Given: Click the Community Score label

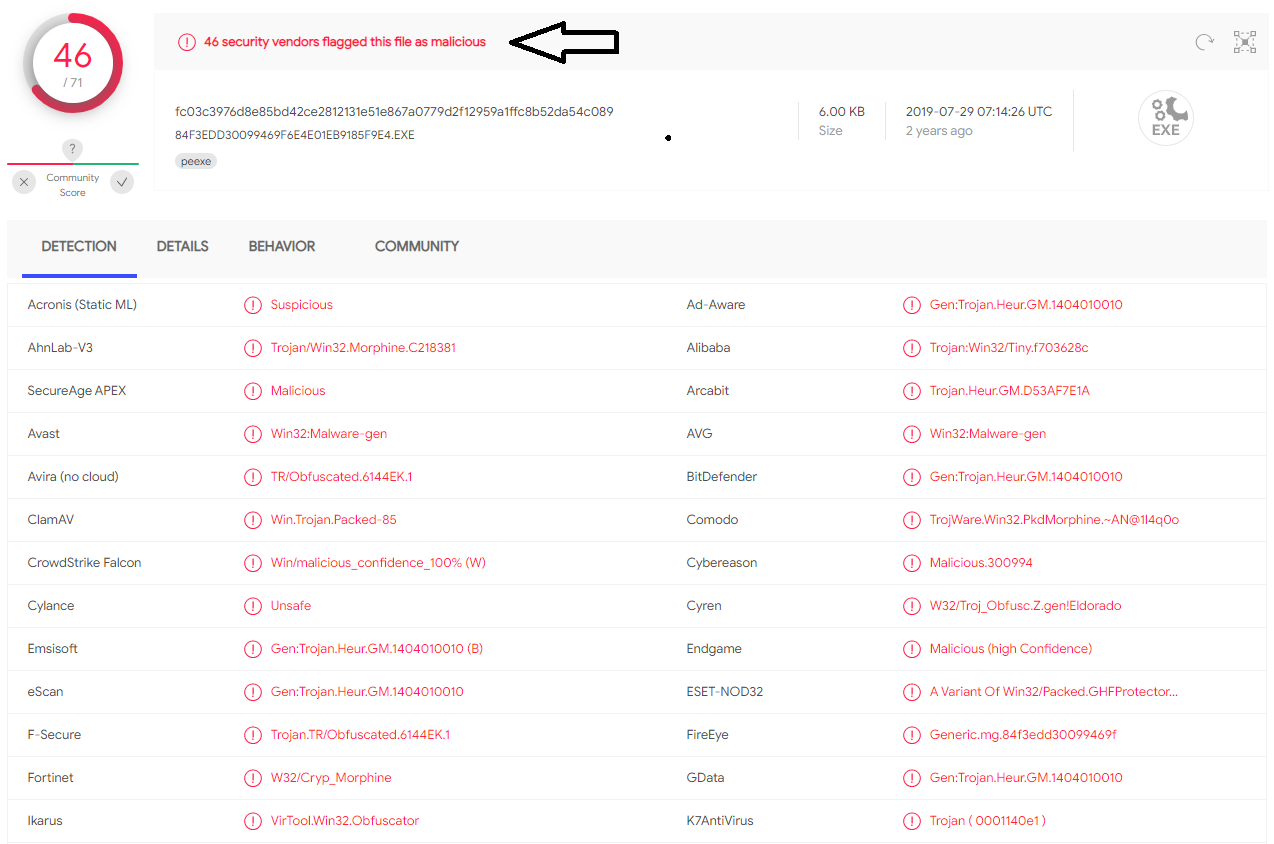Looking at the screenshot, I should [73, 185].
